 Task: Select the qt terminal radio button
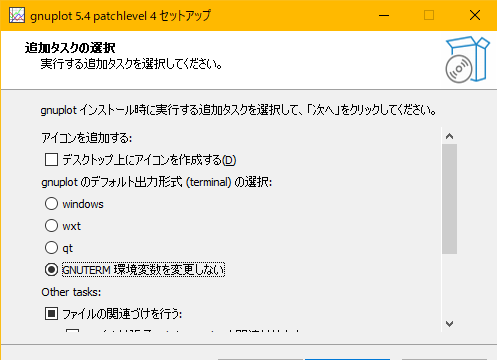point(51,248)
